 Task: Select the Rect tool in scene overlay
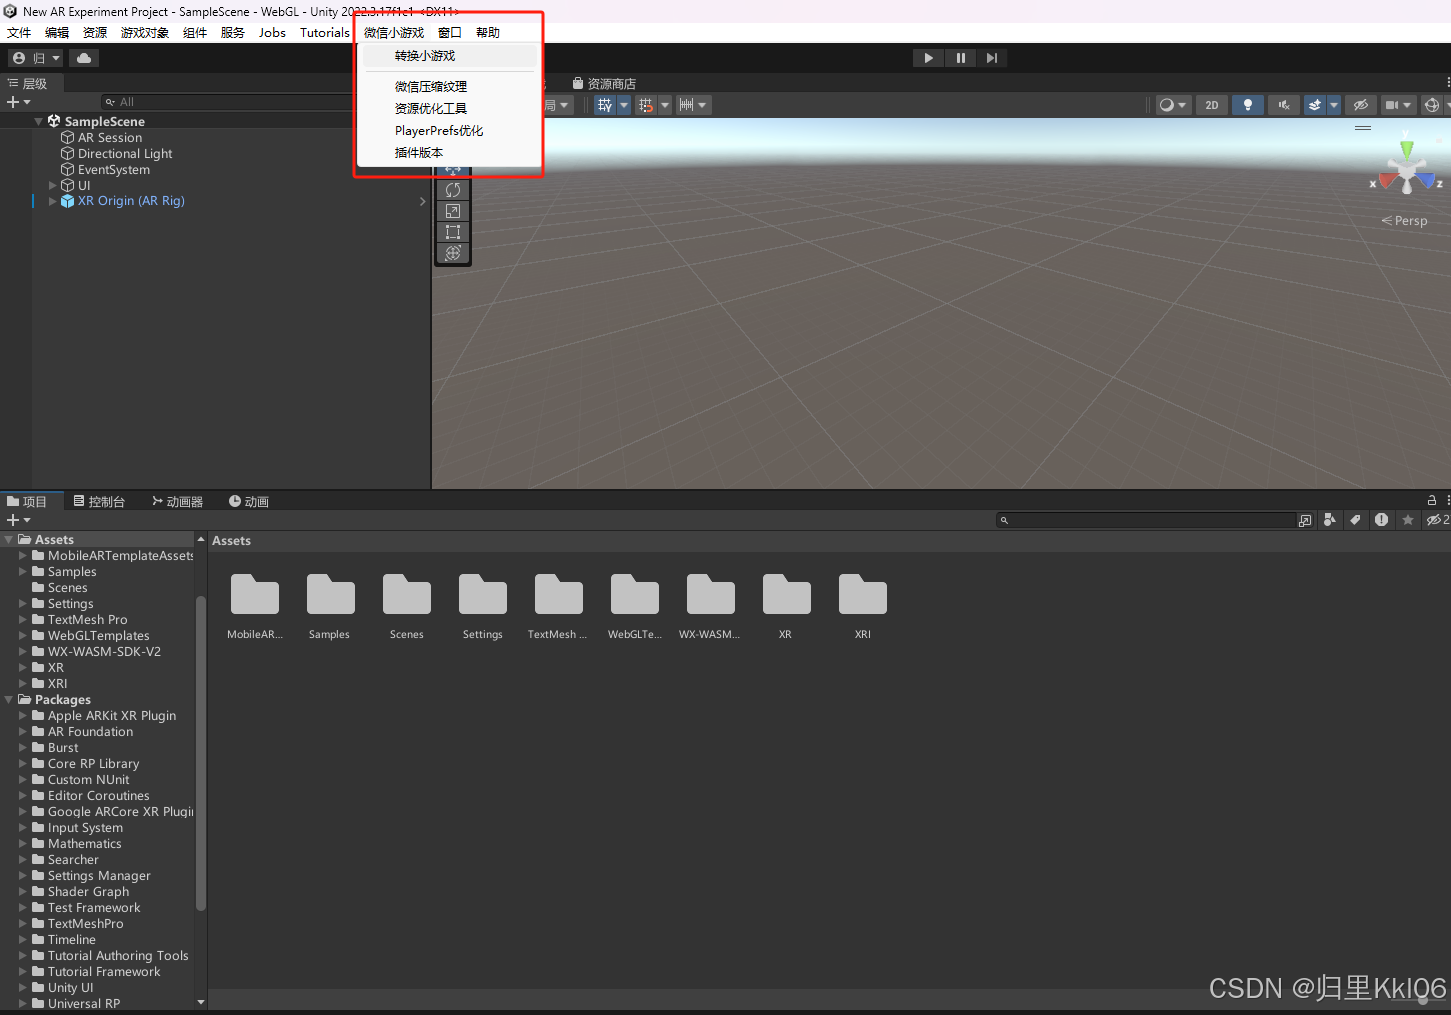click(453, 232)
